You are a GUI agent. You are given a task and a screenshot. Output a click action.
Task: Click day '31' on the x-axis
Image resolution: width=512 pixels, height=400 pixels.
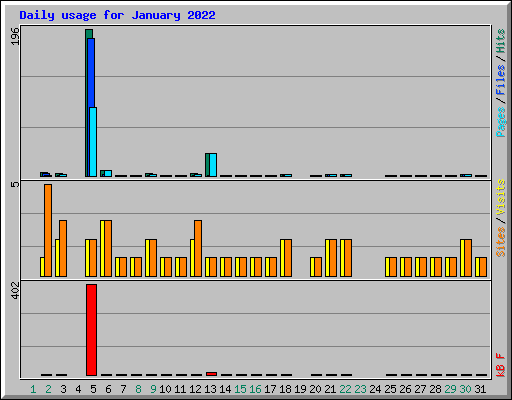(x=480, y=389)
